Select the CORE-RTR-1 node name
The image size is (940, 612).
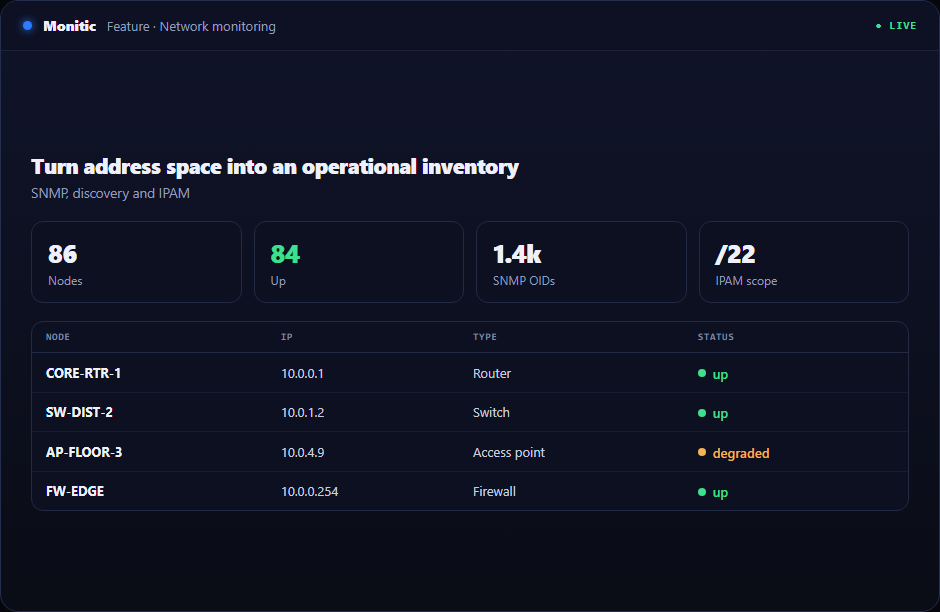83,373
